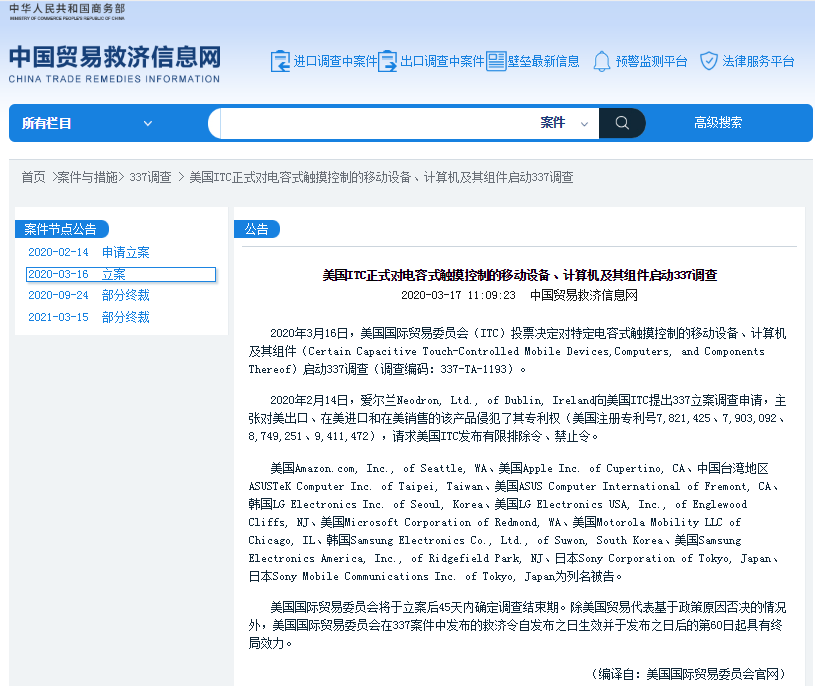
Task: Select the 公告 tab header
Action: 257,229
